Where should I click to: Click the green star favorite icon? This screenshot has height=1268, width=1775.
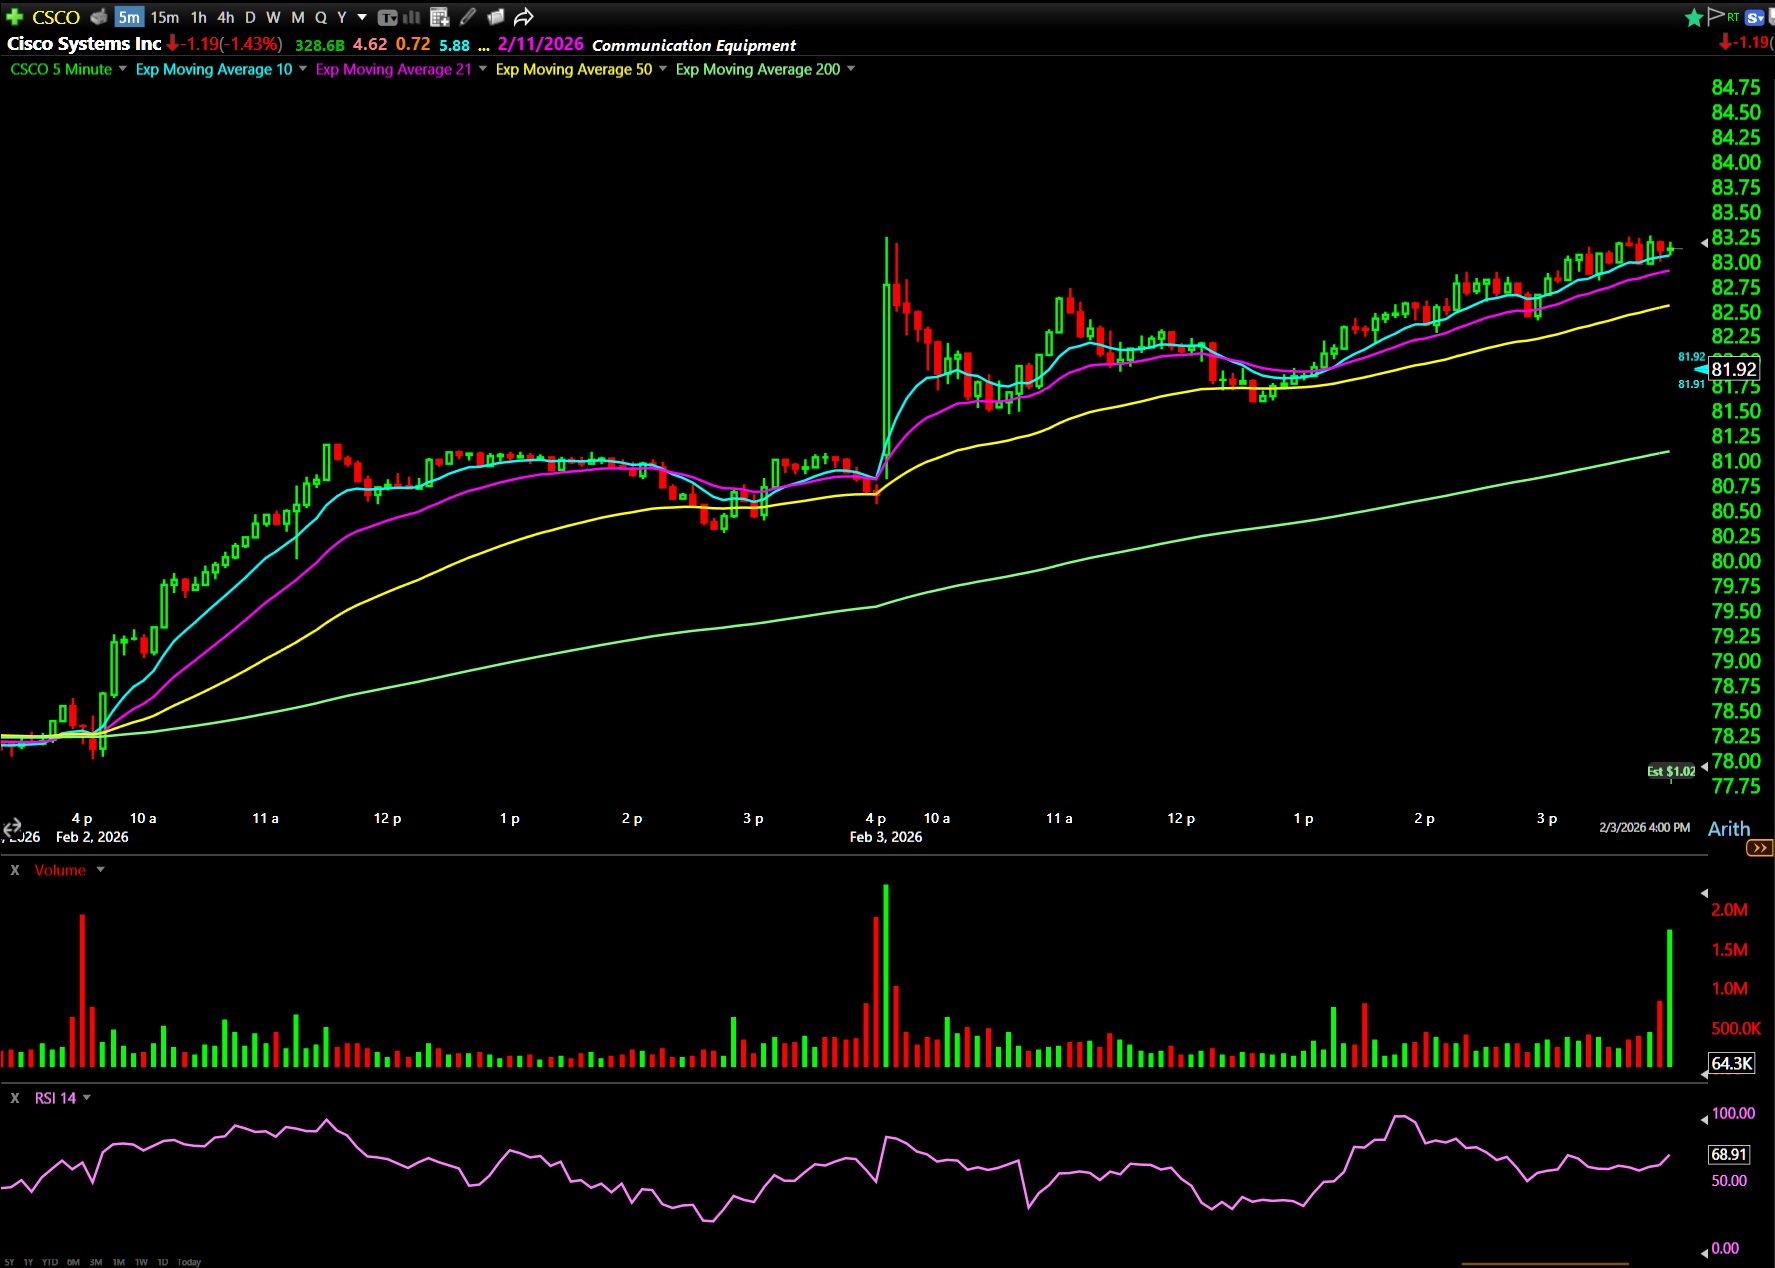(x=1694, y=17)
